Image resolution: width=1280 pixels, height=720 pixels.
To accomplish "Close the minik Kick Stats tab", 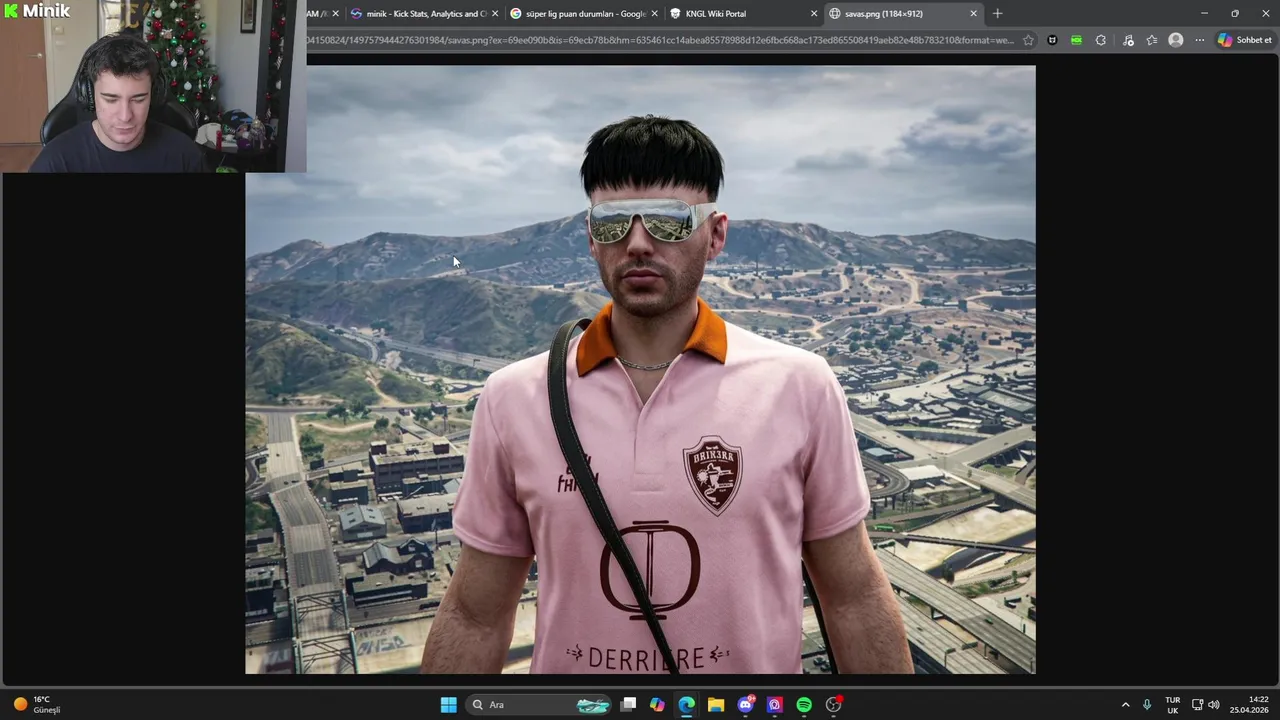I will [x=494, y=14].
